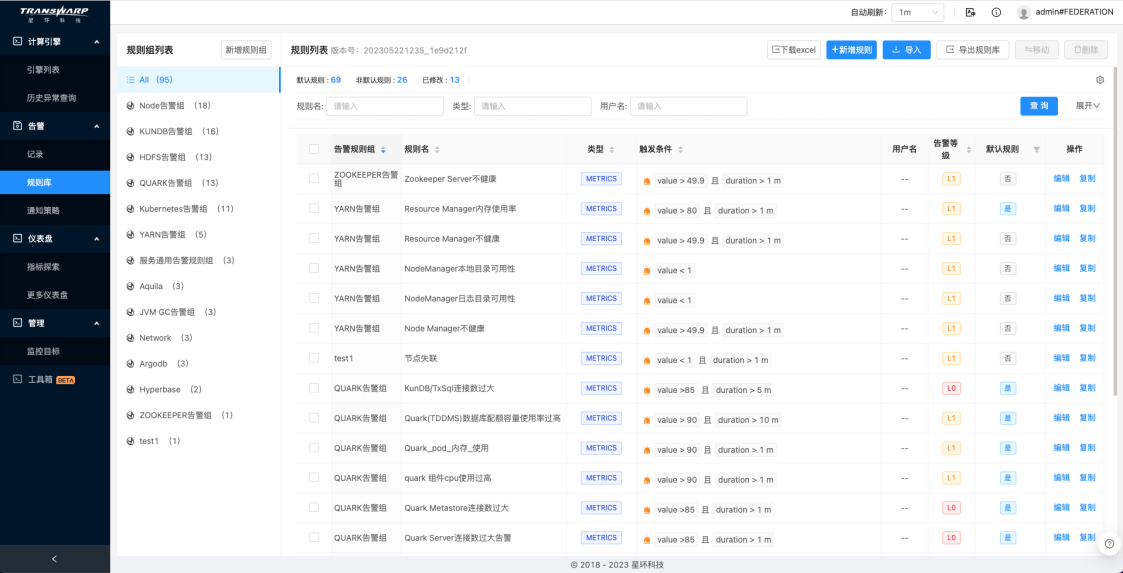
Task: Check the Quark Server连接数过大告警 row checkbox
Action: (x=314, y=536)
